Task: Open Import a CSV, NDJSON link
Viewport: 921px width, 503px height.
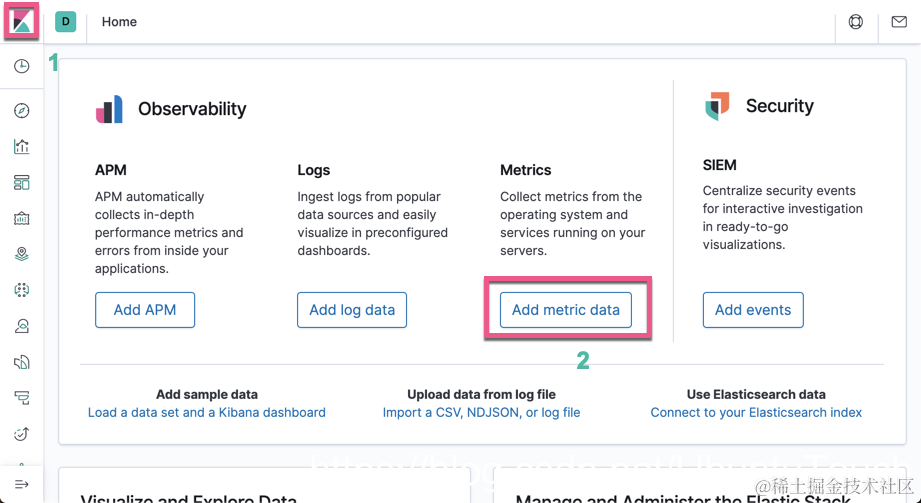Action: click(481, 412)
